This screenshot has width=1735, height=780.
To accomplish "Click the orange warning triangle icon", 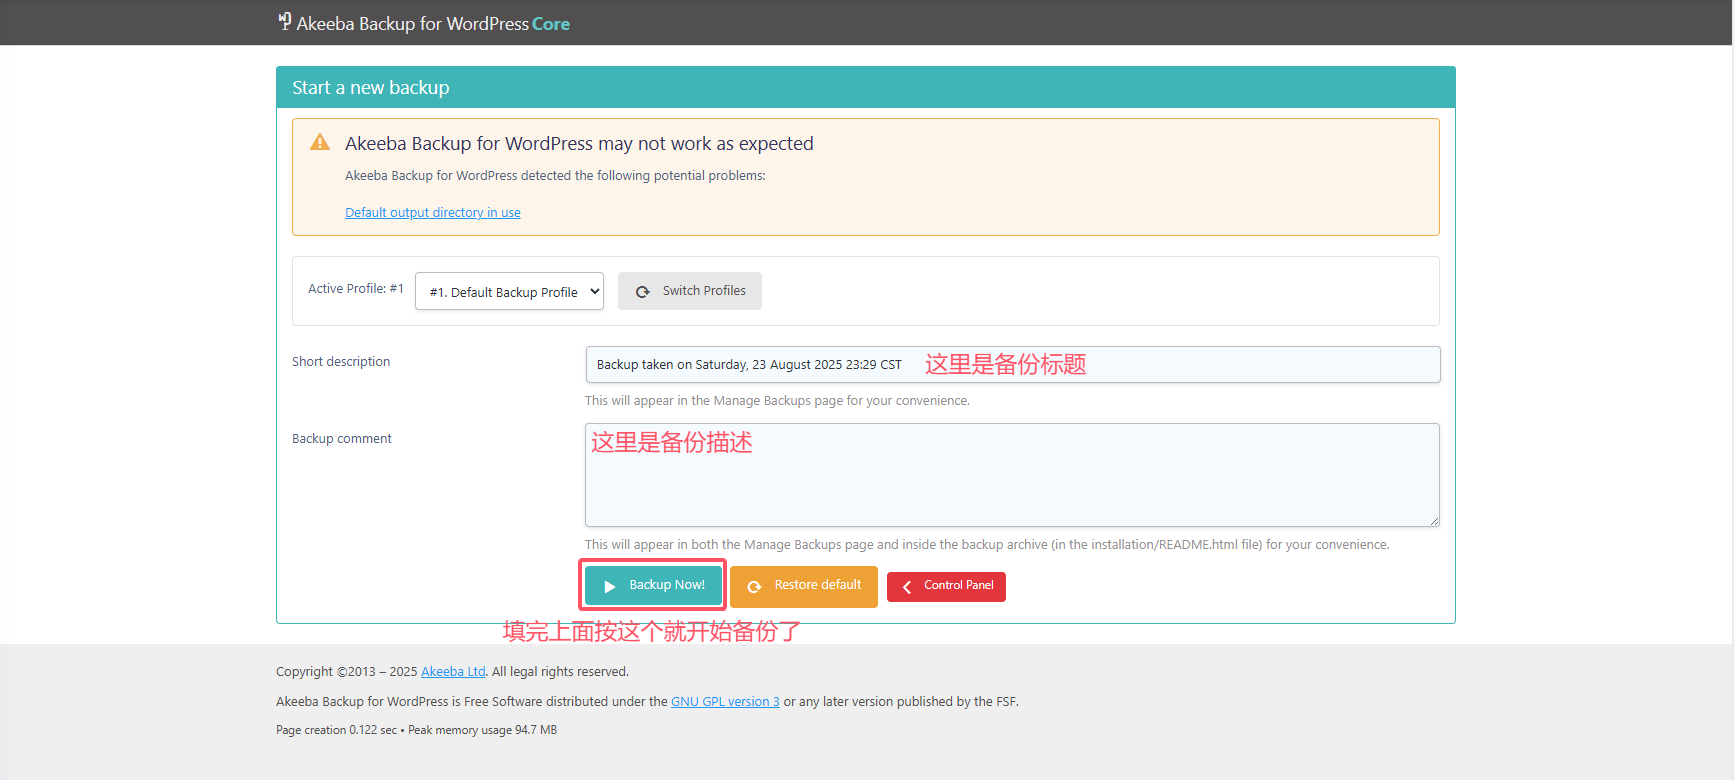I will tap(320, 142).
